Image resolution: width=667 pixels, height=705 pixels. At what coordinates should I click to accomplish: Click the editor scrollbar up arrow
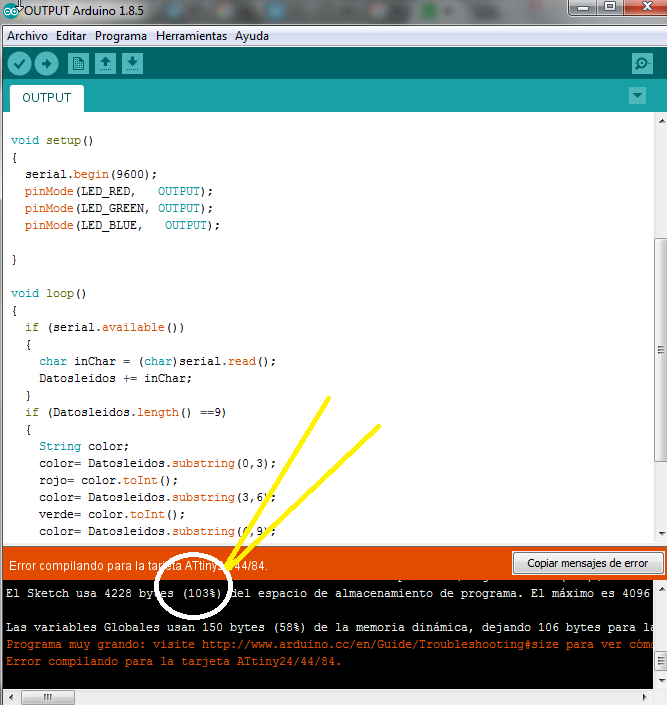coord(661,121)
